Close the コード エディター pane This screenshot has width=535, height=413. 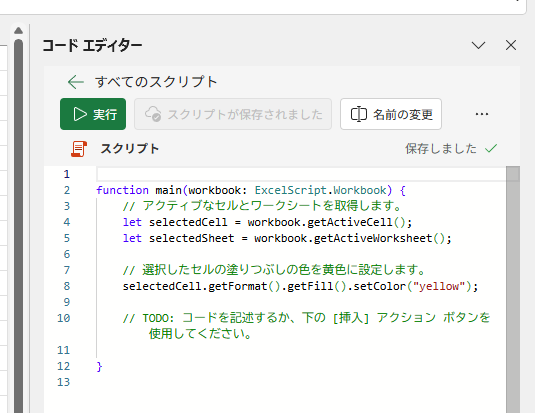pos(511,45)
